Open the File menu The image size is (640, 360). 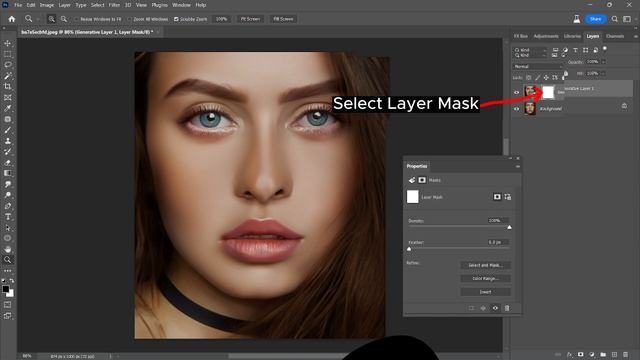click(x=18, y=5)
